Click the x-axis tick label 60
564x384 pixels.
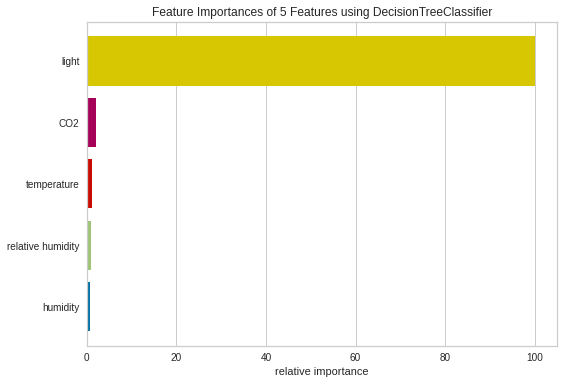point(355,357)
